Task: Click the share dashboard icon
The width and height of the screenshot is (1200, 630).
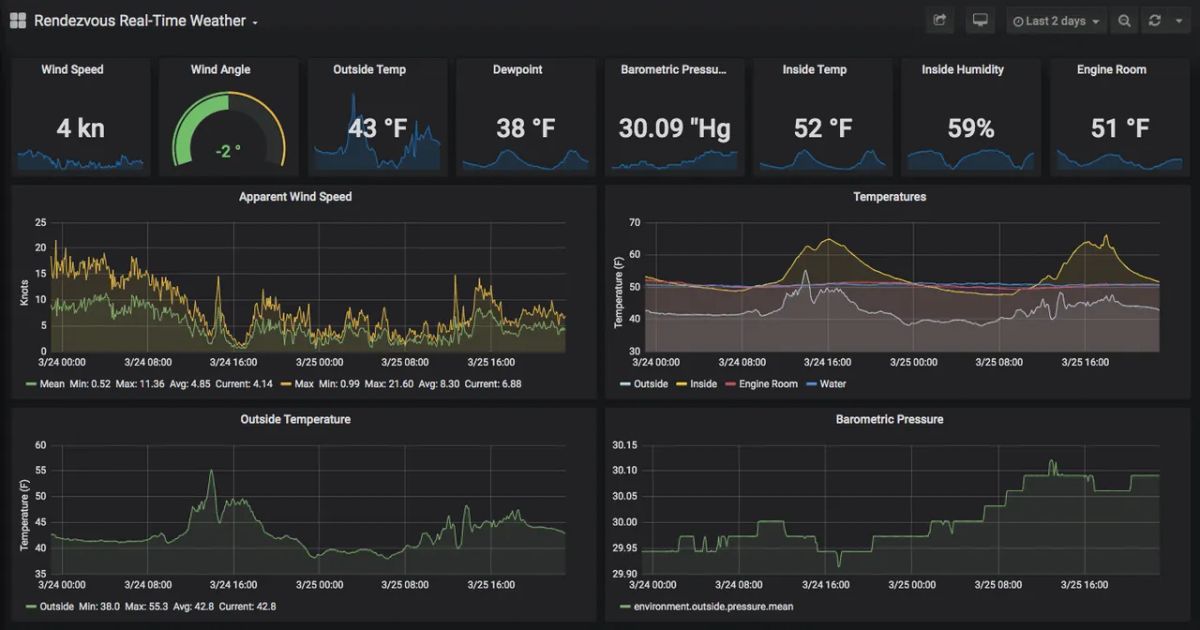Action: 939,20
